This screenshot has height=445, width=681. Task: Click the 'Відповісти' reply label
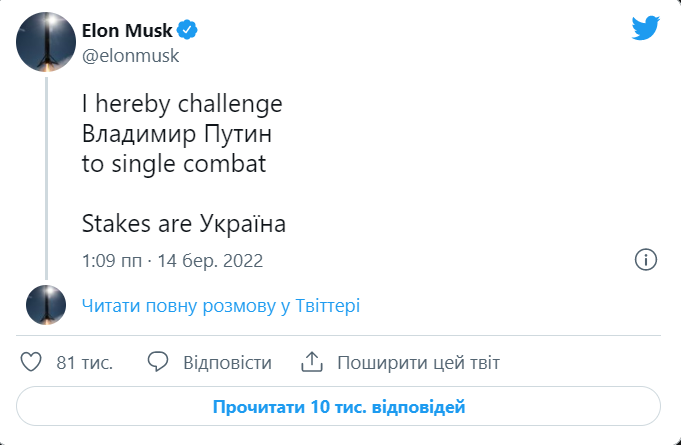227,362
